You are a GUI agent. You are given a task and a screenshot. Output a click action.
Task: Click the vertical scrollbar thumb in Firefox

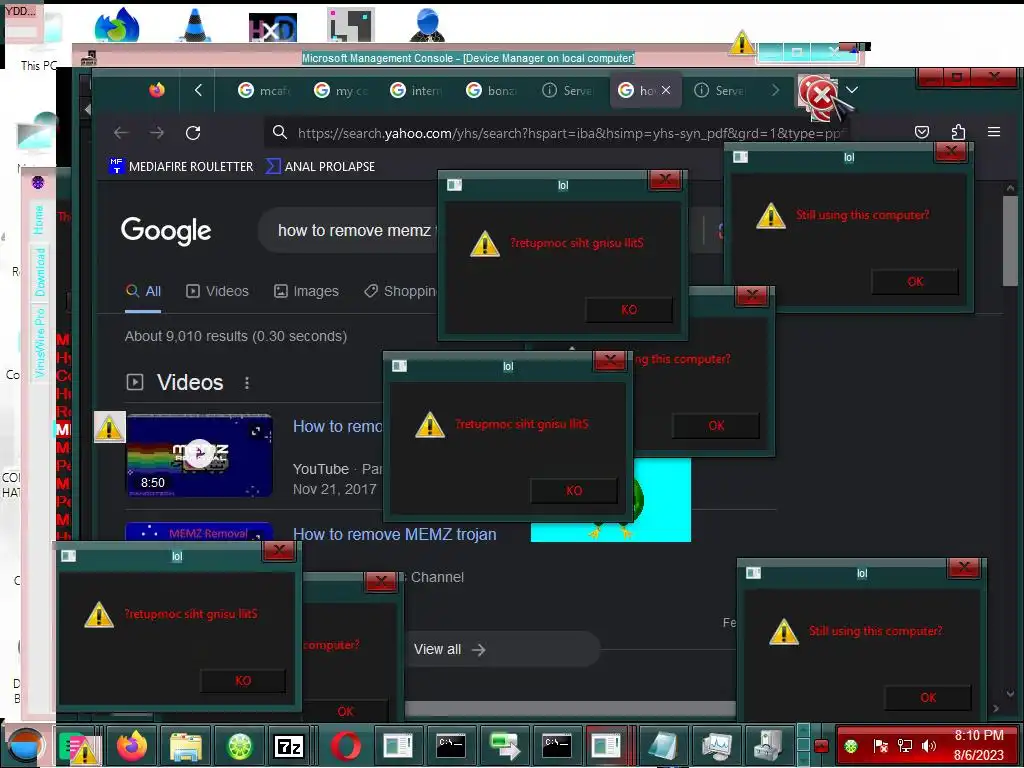click(x=1010, y=240)
